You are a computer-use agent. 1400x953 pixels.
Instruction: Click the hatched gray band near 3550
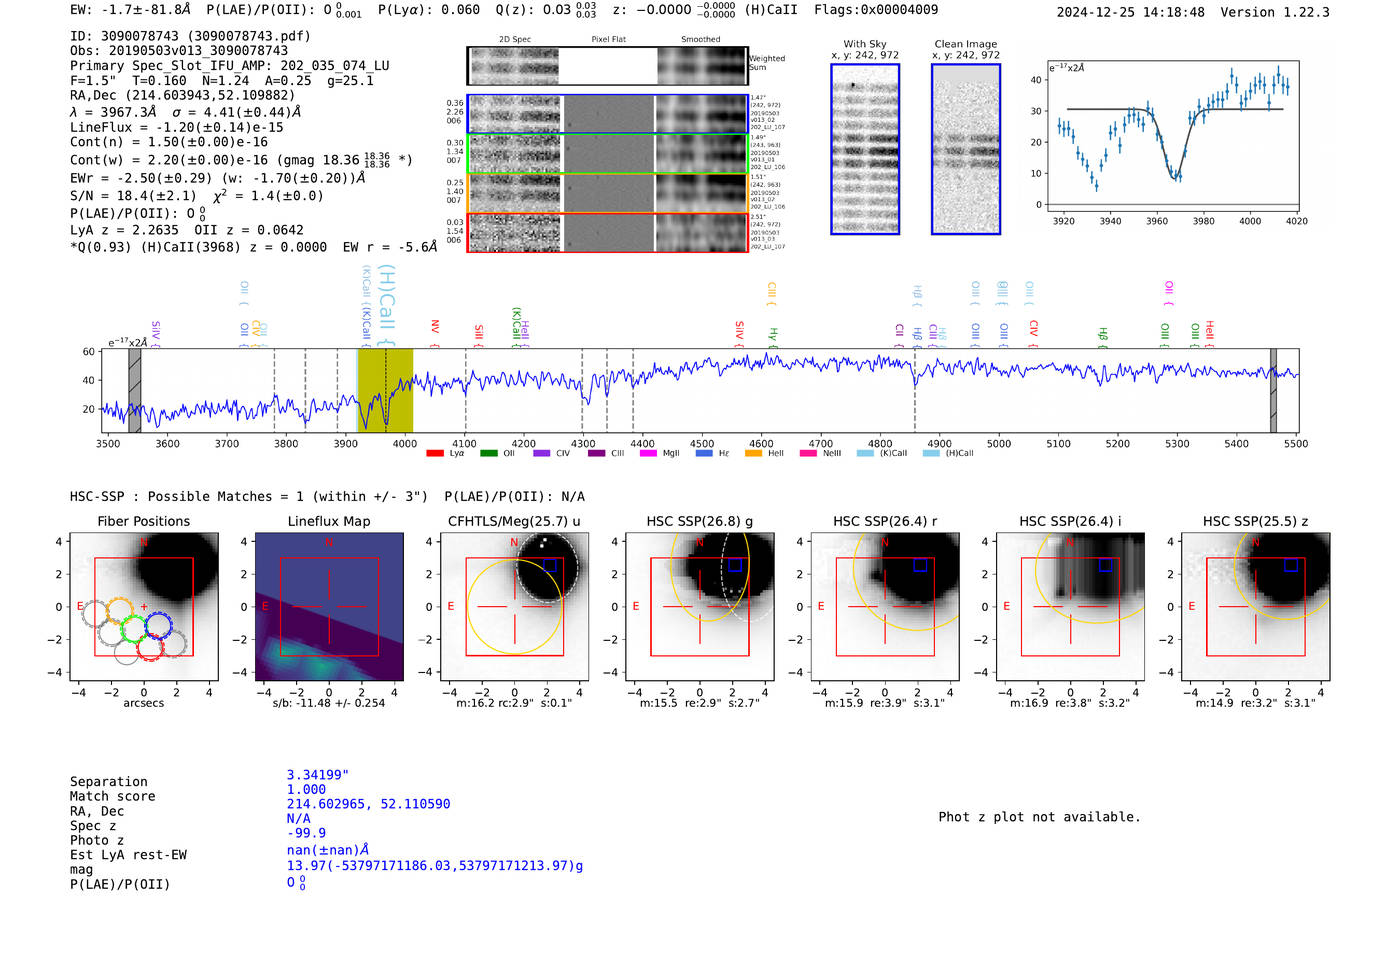(135, 390)
